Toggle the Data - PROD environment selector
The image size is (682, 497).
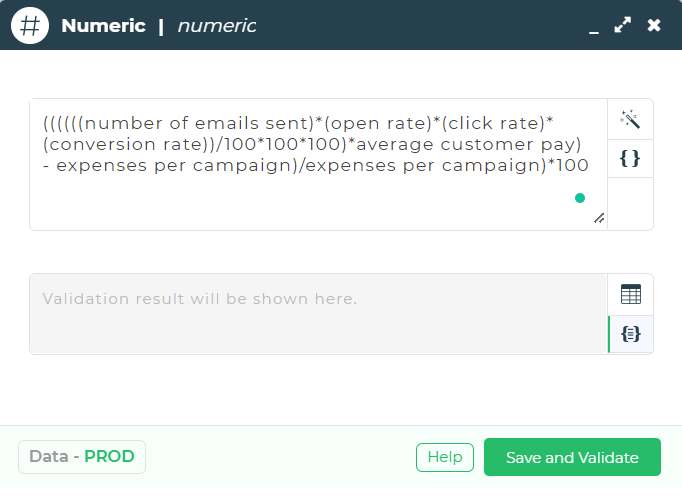(x=82, y=457)
